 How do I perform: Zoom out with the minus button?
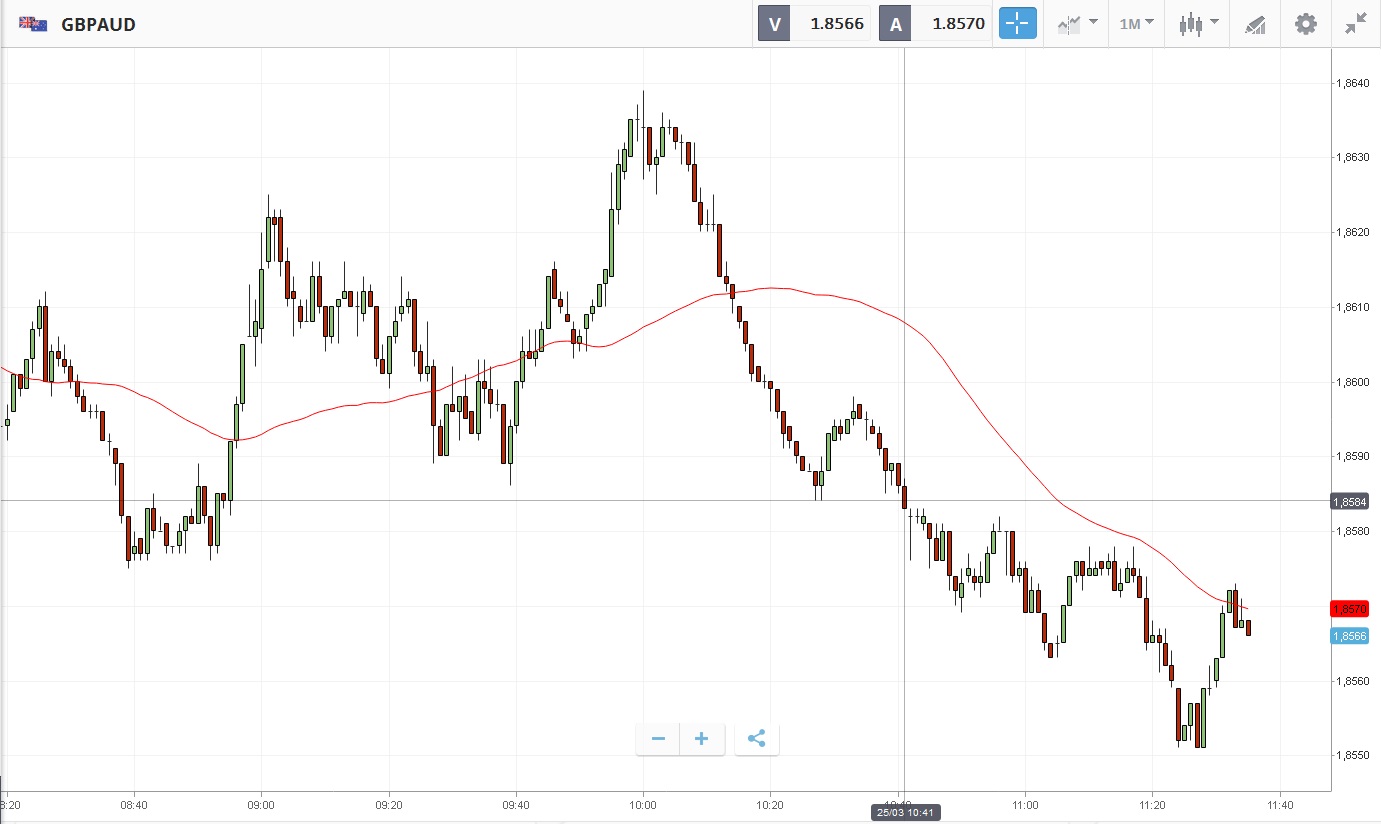658,739
